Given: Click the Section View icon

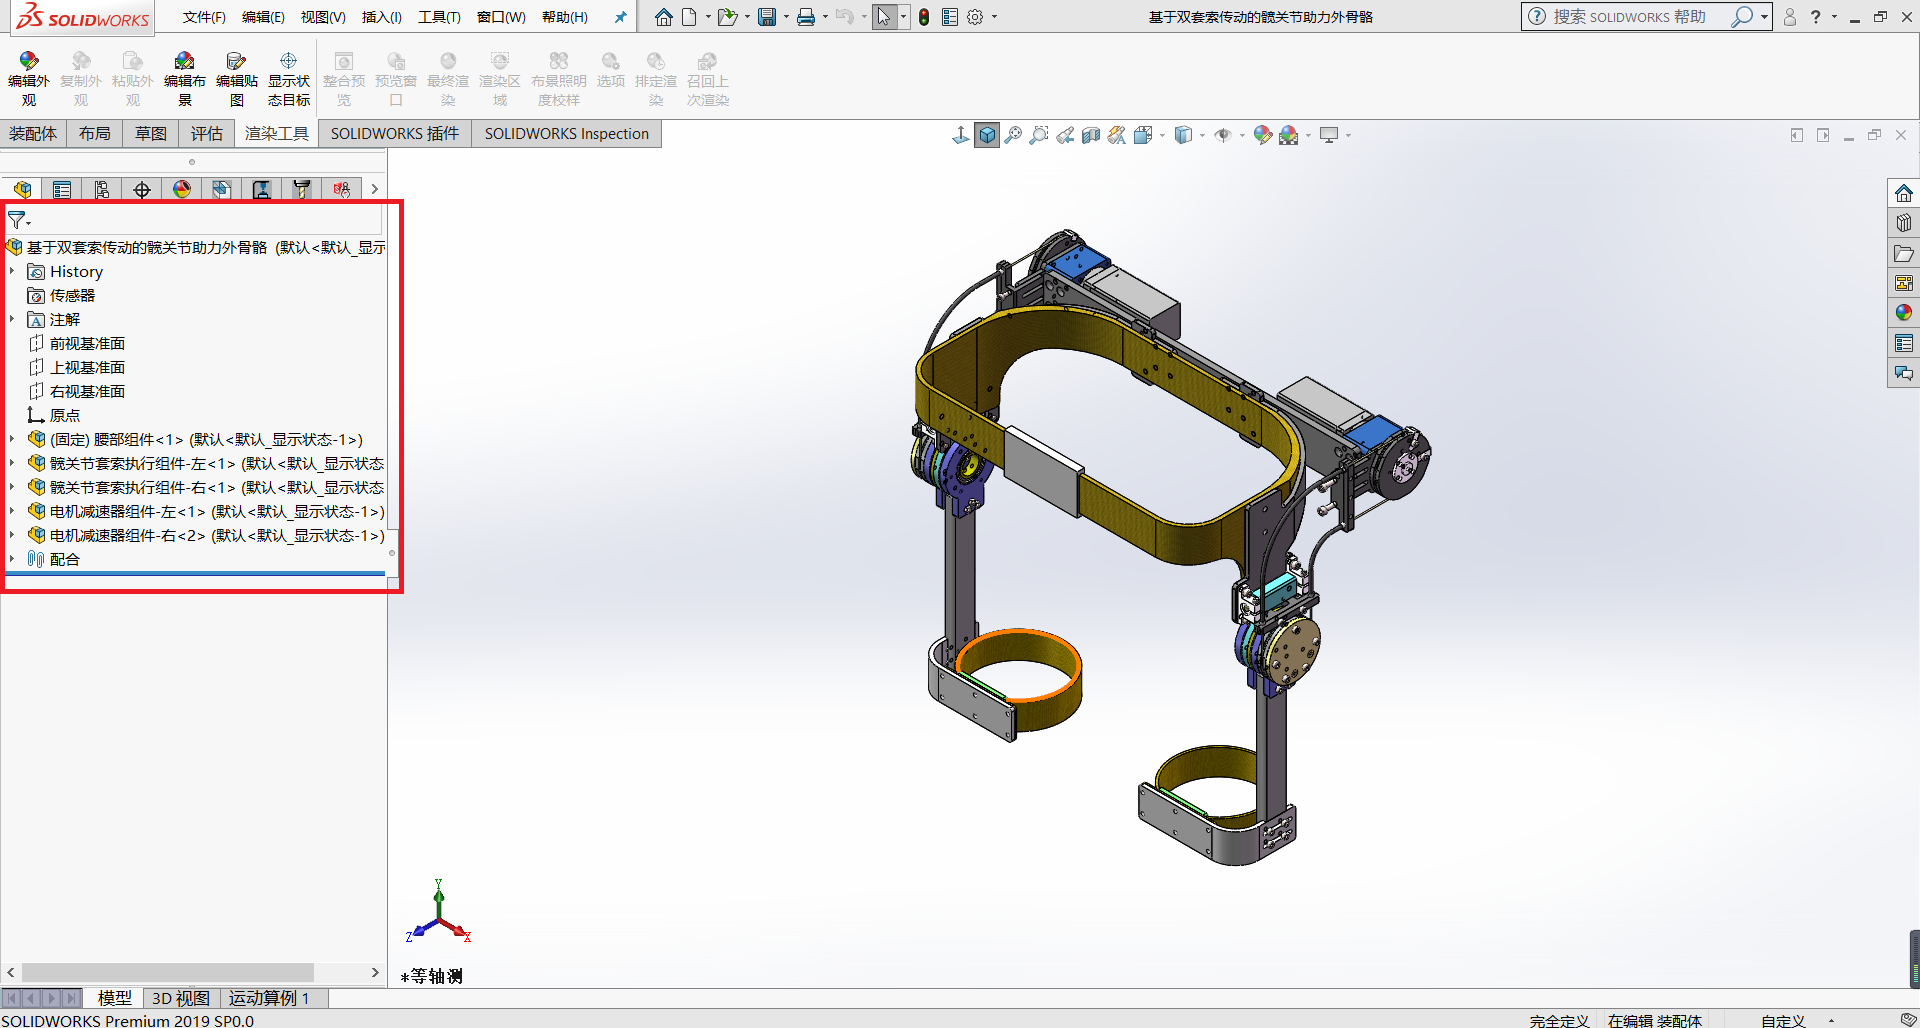Looking at the screenshot, I should pos(1091,135).
